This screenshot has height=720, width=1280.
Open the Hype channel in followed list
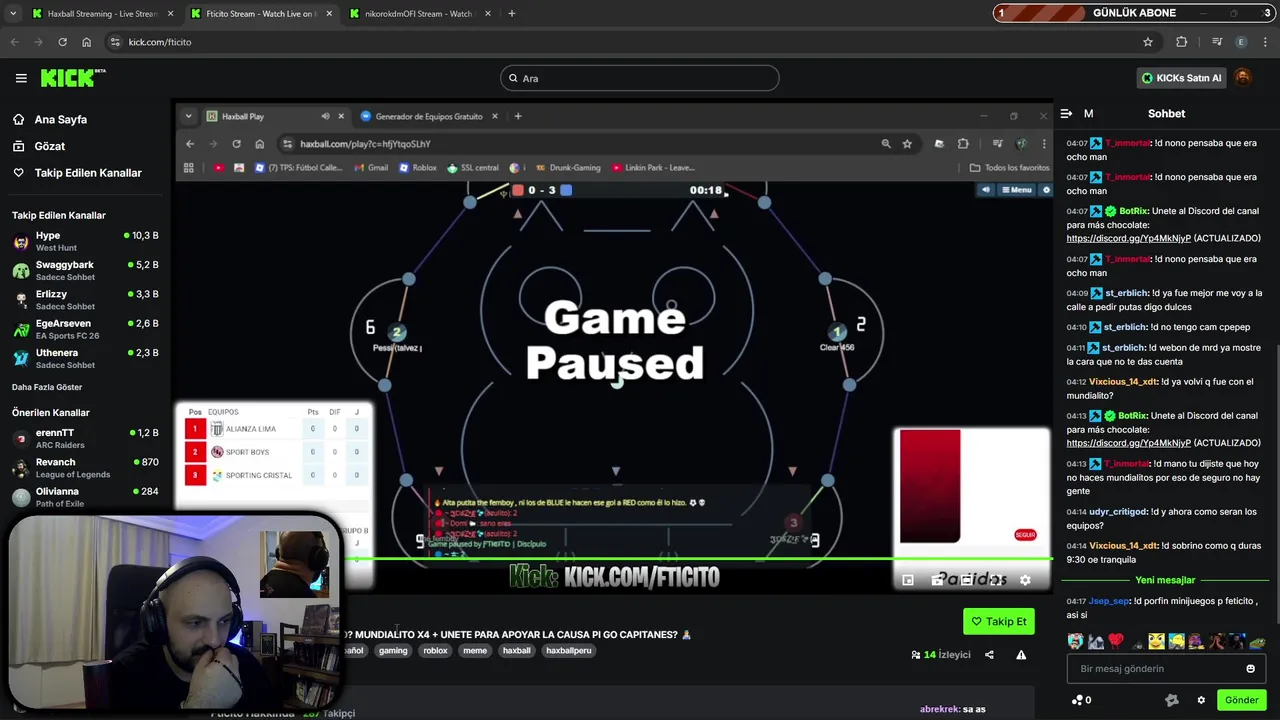(85, 241)
